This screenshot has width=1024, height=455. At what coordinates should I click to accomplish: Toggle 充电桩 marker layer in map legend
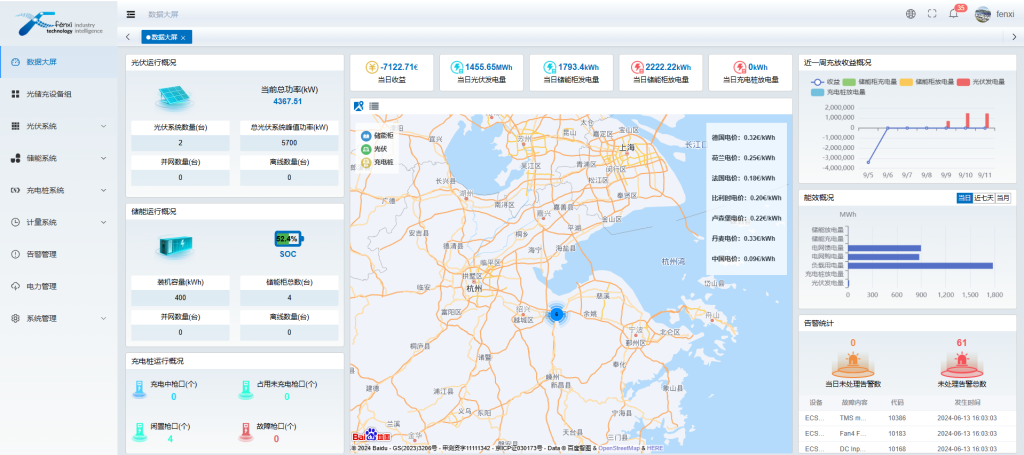378,161
